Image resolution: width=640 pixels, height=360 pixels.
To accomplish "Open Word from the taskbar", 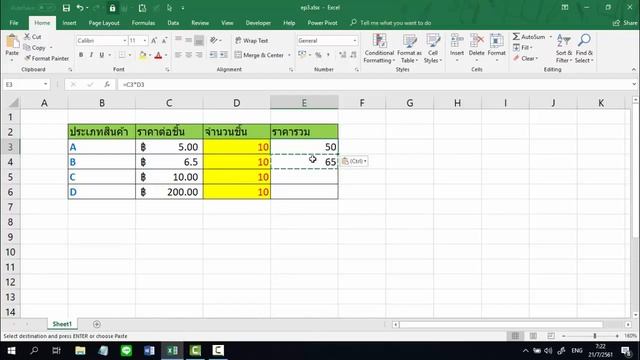I will click(149, 351).
